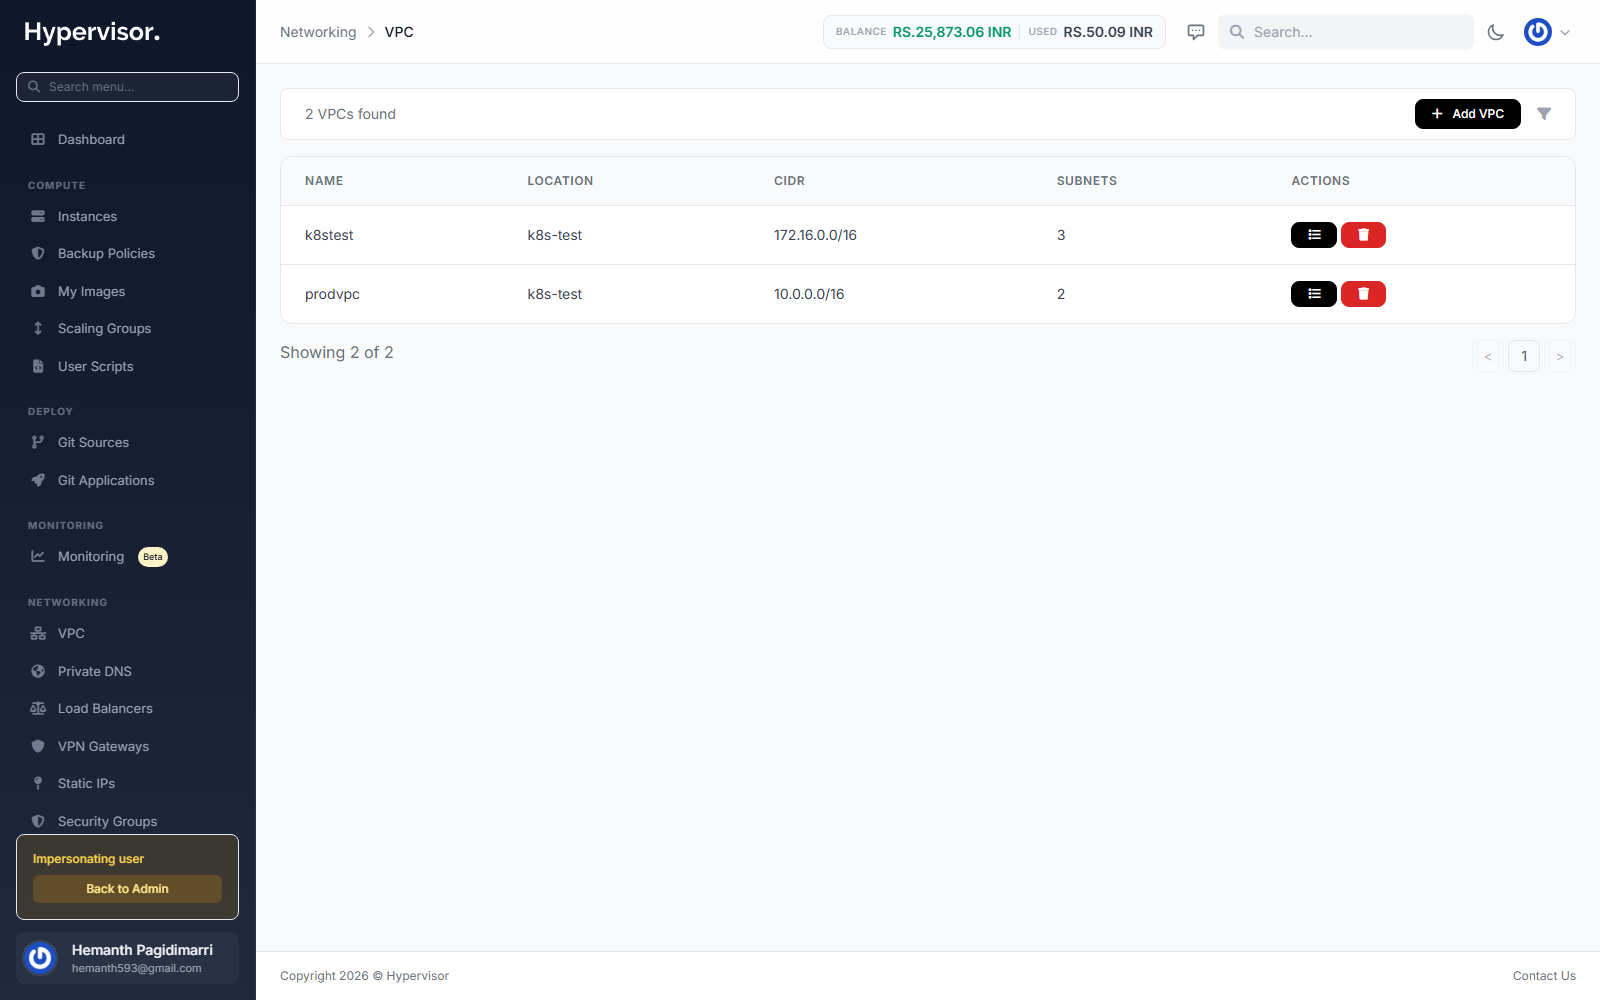Open the VPC filter funnel icon

pos(1544,114)
